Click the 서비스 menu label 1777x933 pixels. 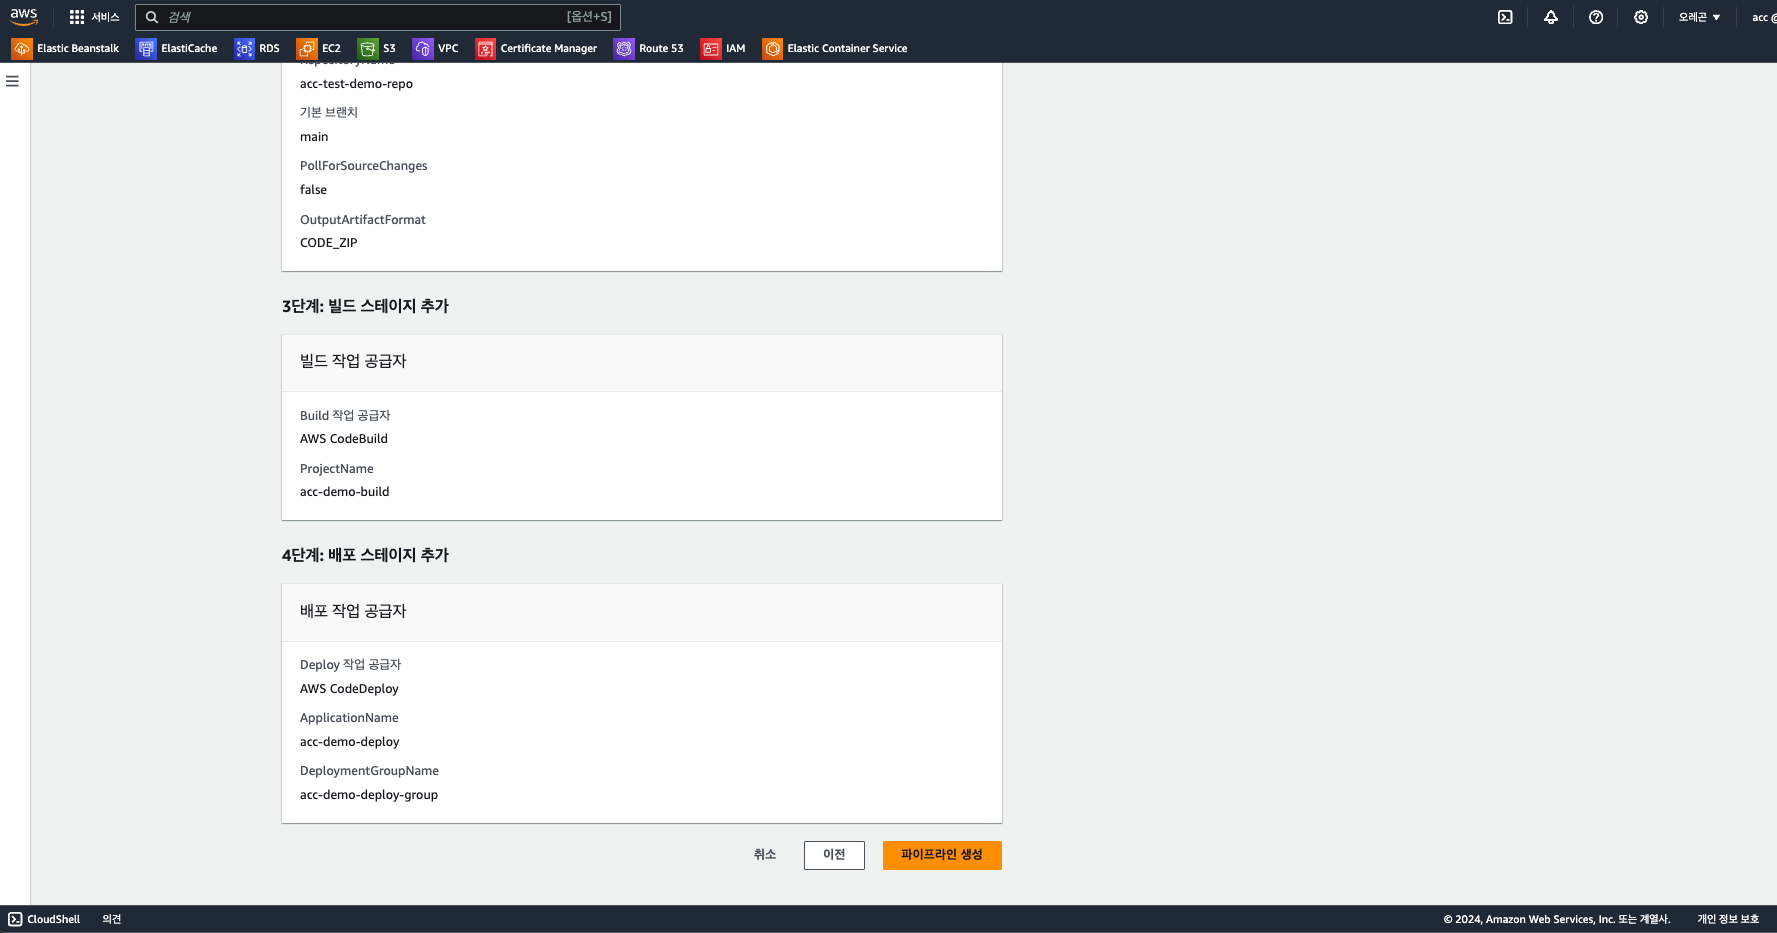[105, 17]
